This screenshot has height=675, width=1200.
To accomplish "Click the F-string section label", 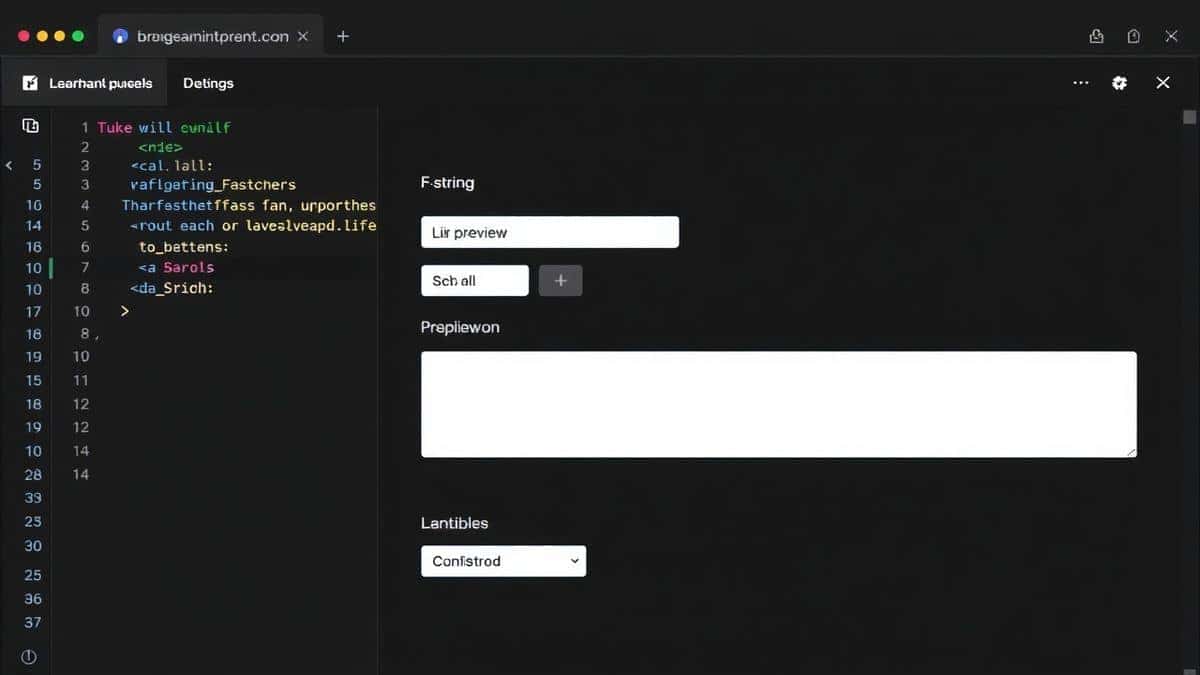I will pyautogui.click(x=447, y=183).
